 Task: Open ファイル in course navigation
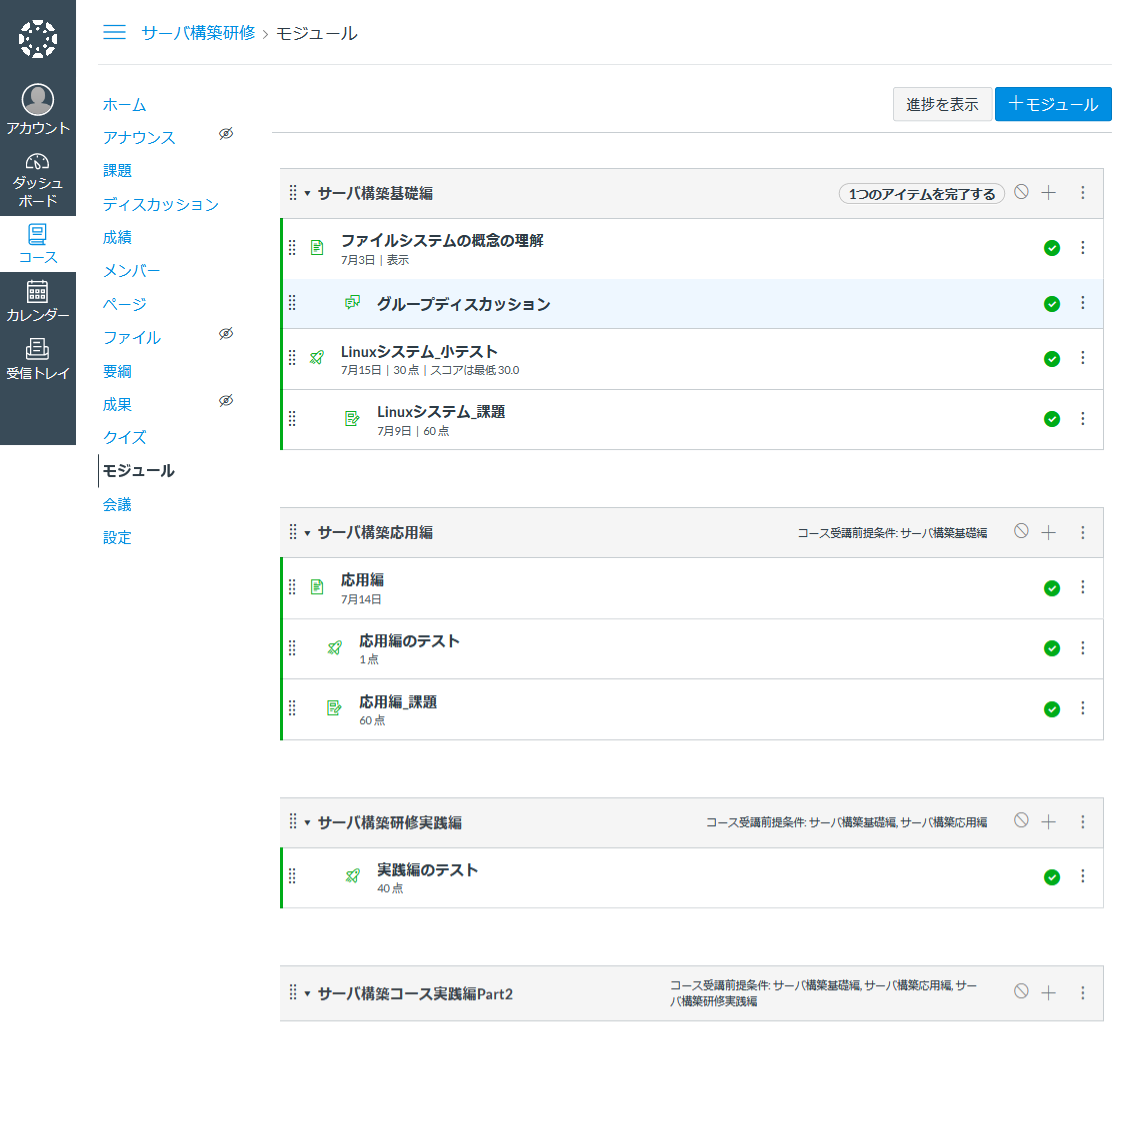[131, 338]
